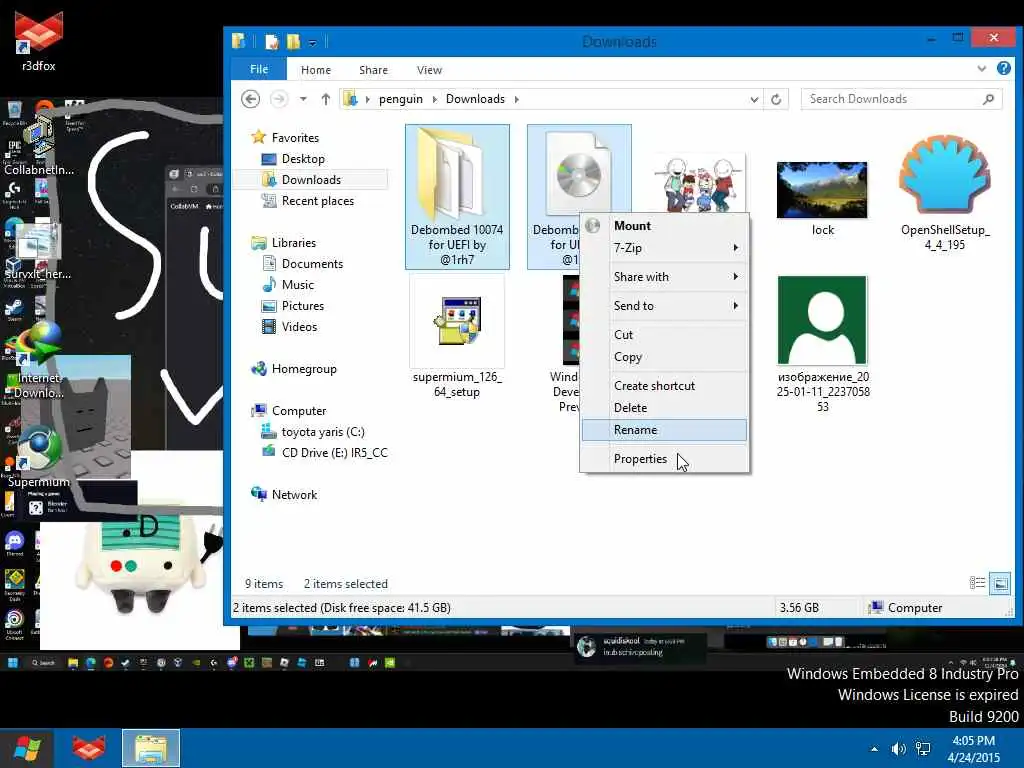Select Recent places in navigation pane

[308, 201]
